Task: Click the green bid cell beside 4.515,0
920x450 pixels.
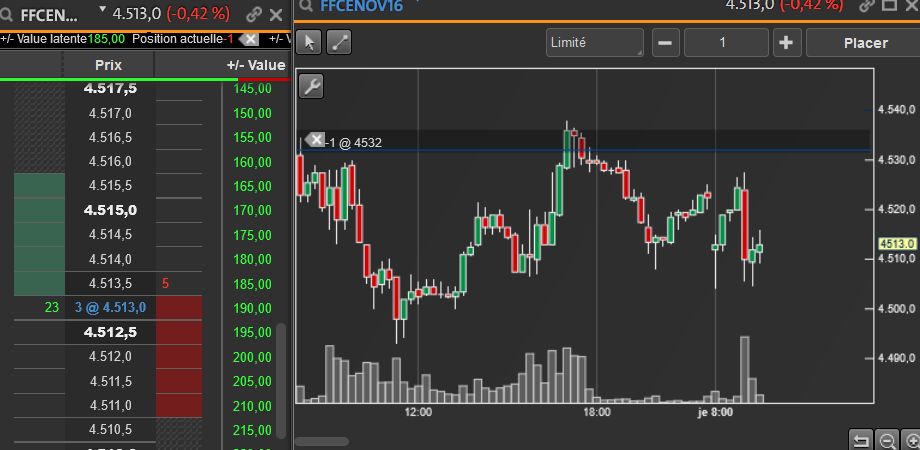Action: pos(39,210)
